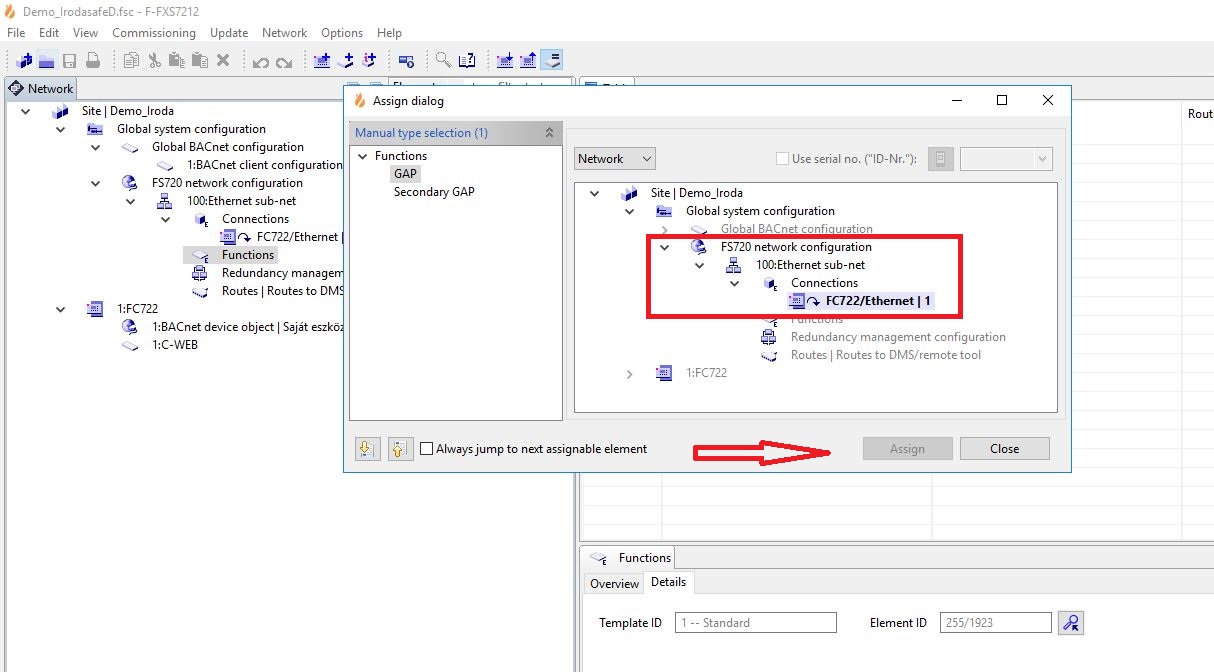This screenshot has width=1214, height=672.
Task: Click the Close button in Assign dialog
Action: tap(1004, 449)
